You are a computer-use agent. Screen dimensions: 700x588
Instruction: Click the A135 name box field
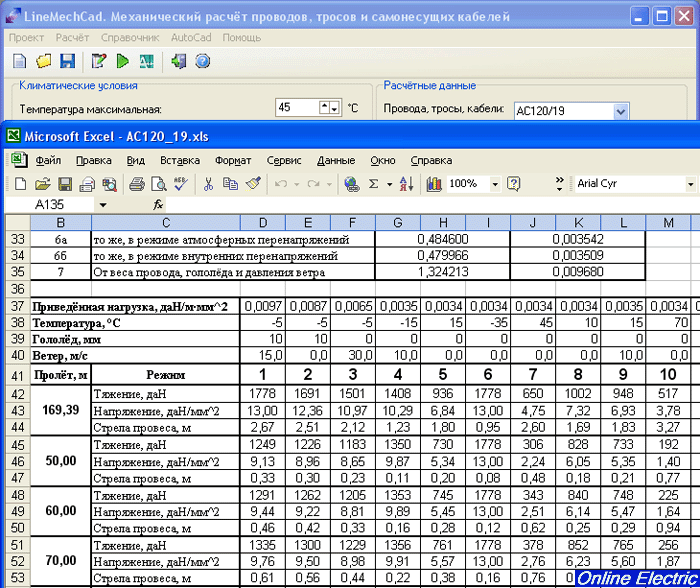50,205
